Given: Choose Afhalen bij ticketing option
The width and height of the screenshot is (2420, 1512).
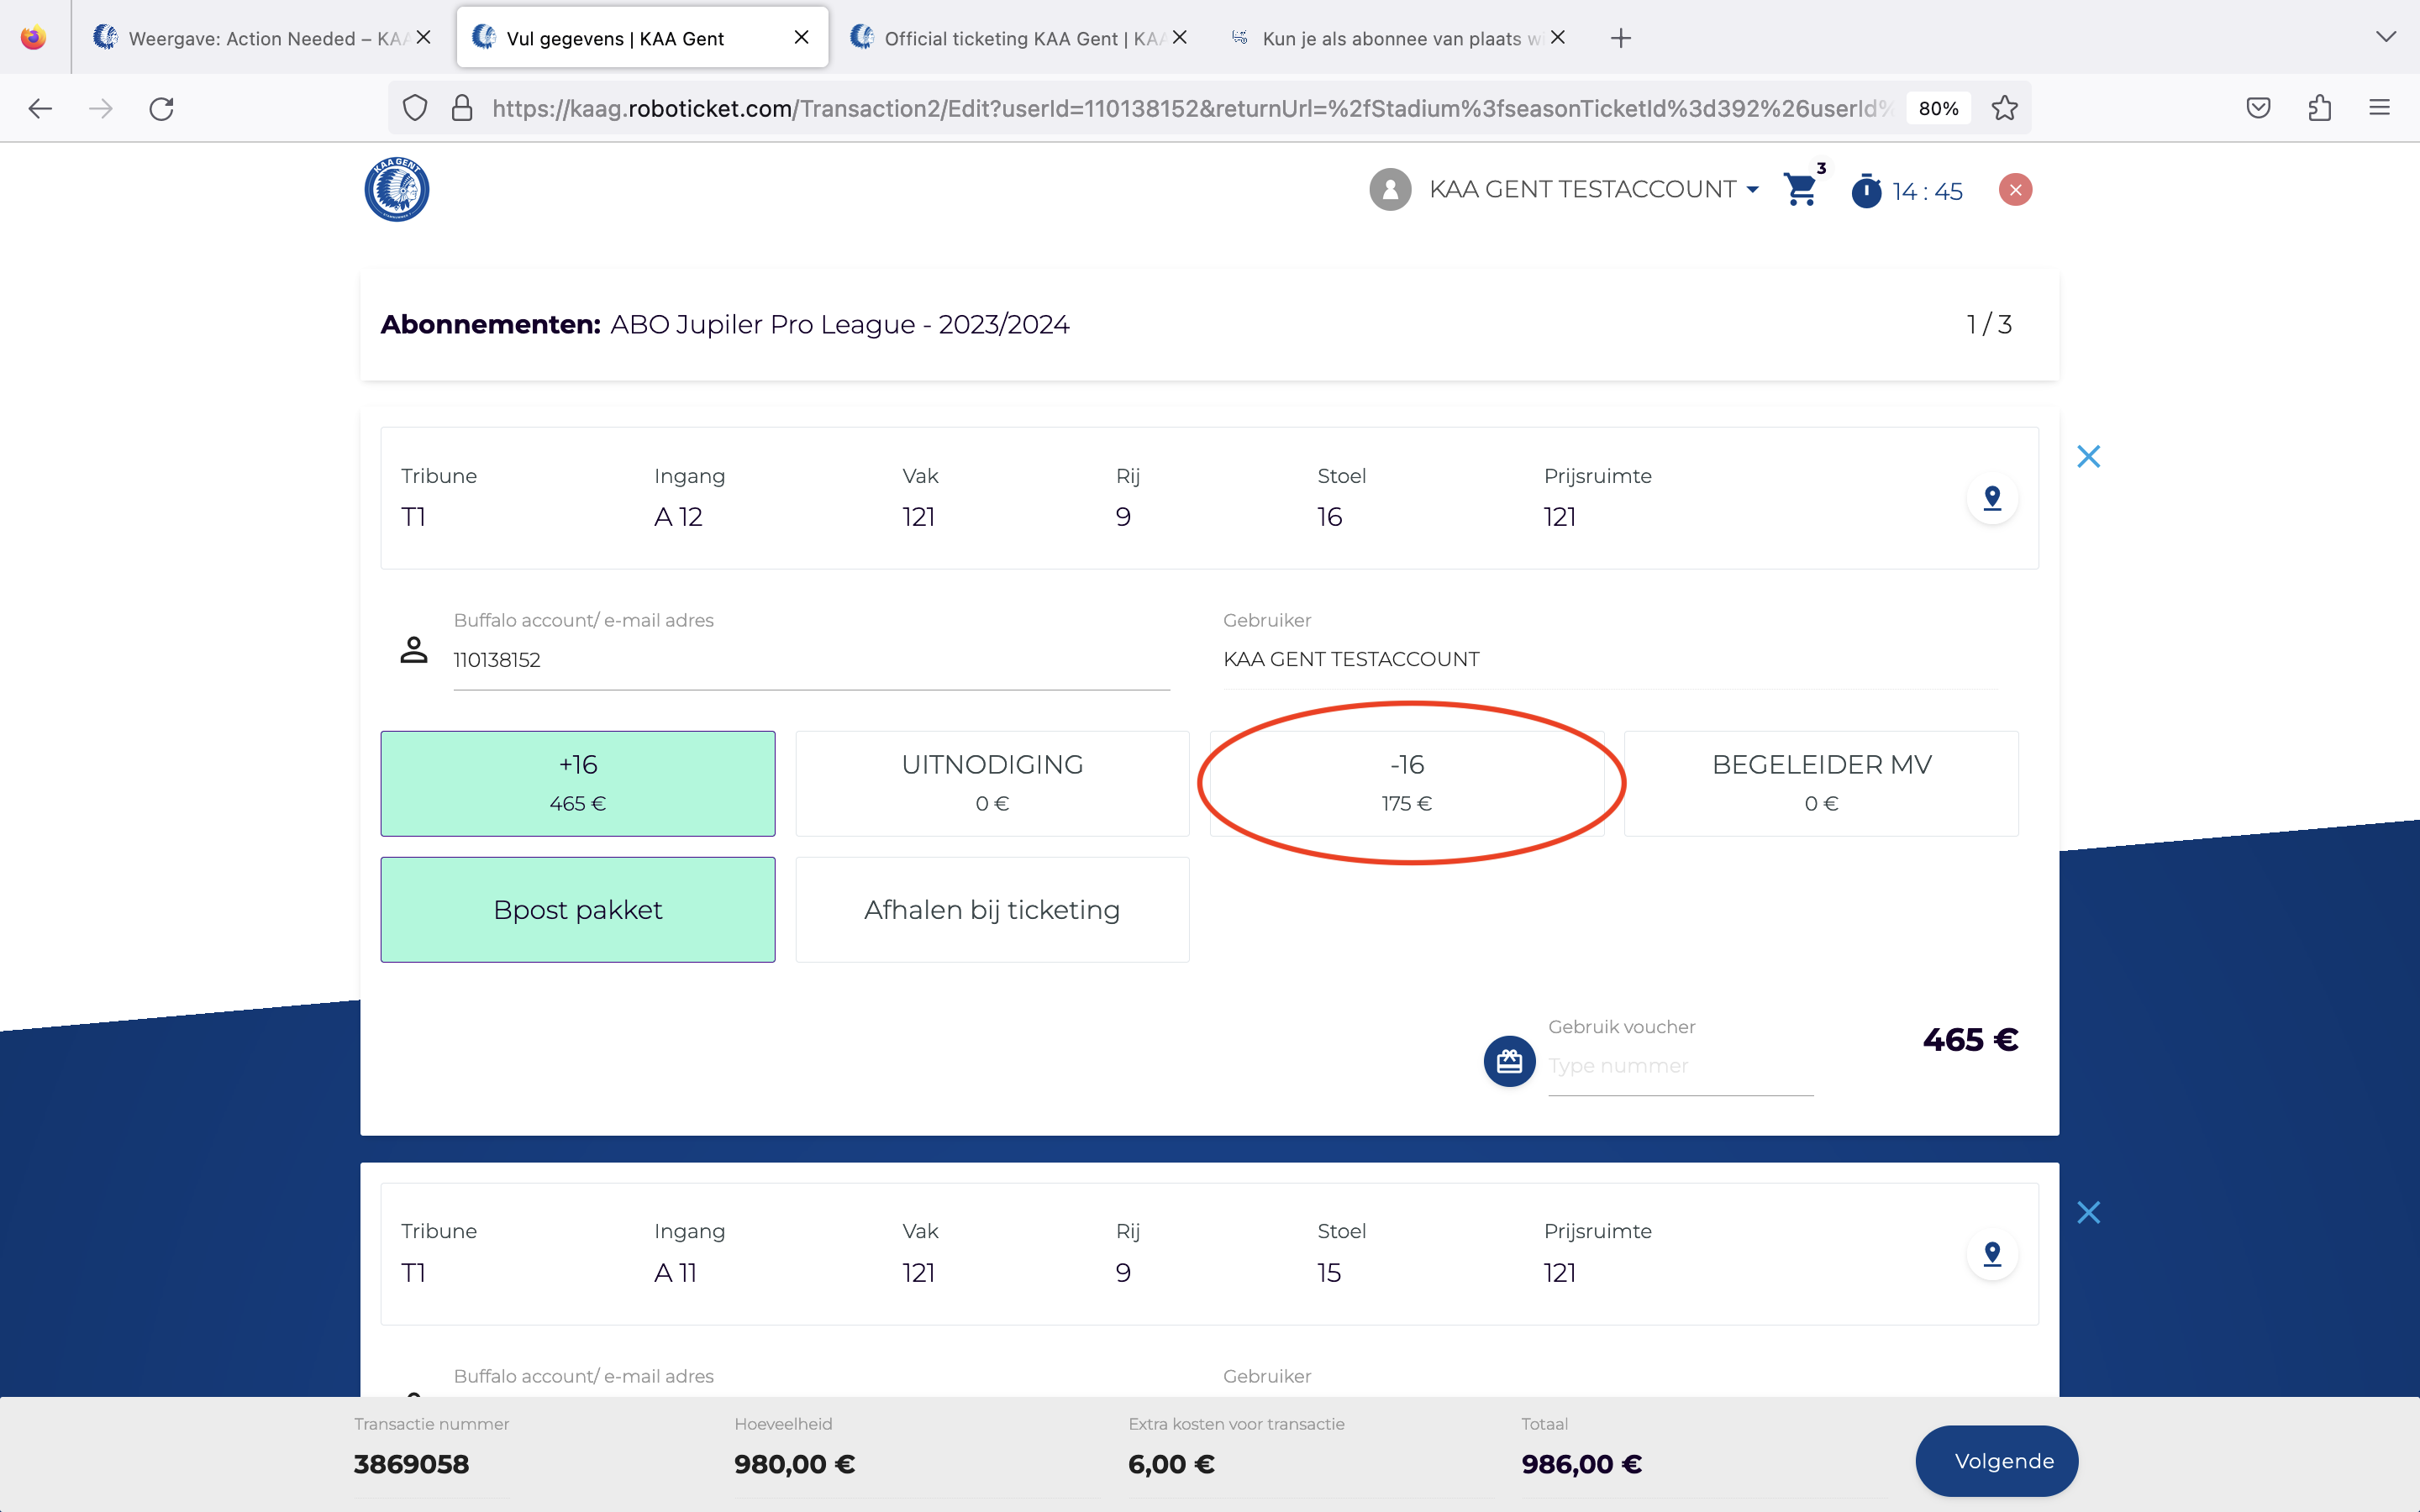Looking at the screenshot, I should pos(992,909).
